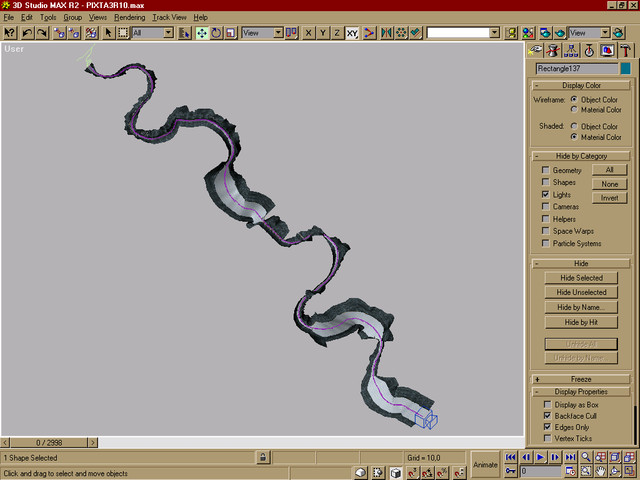
Task: Check the Shapes hide category box
Action: [545, 182]
